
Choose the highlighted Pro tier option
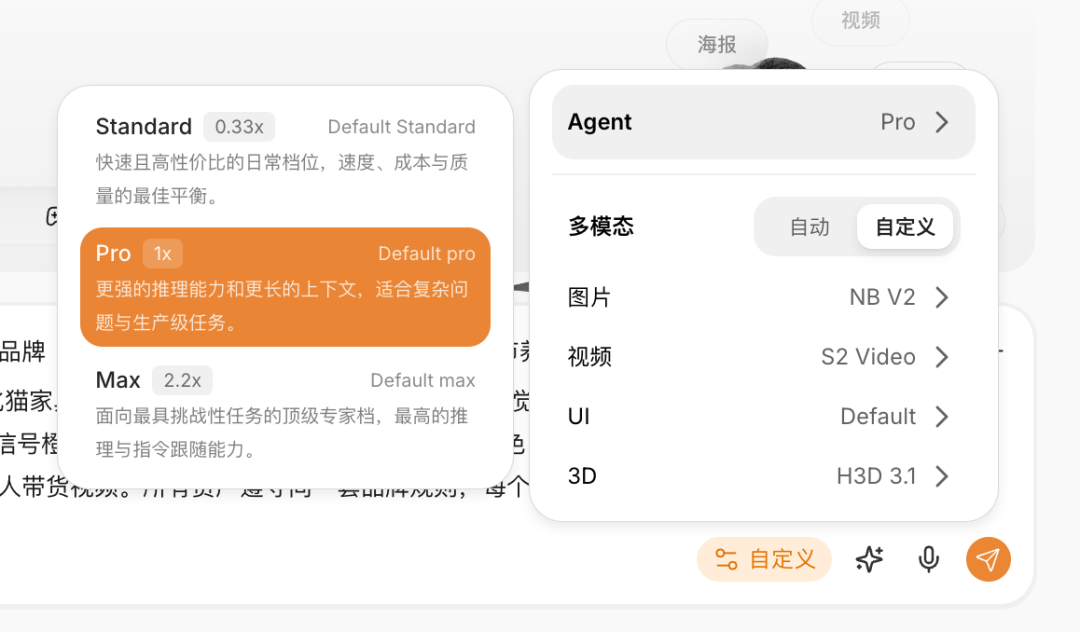(x=285, y=287)
